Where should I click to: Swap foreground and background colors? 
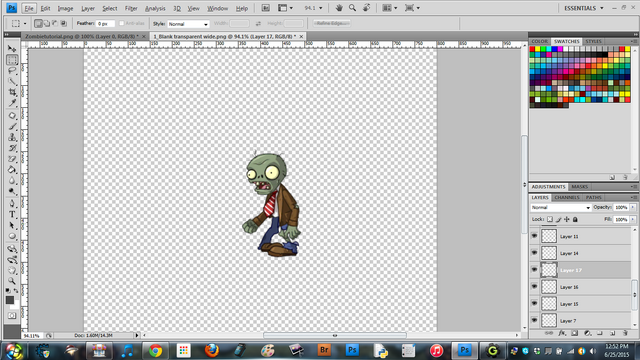point(16,291)
